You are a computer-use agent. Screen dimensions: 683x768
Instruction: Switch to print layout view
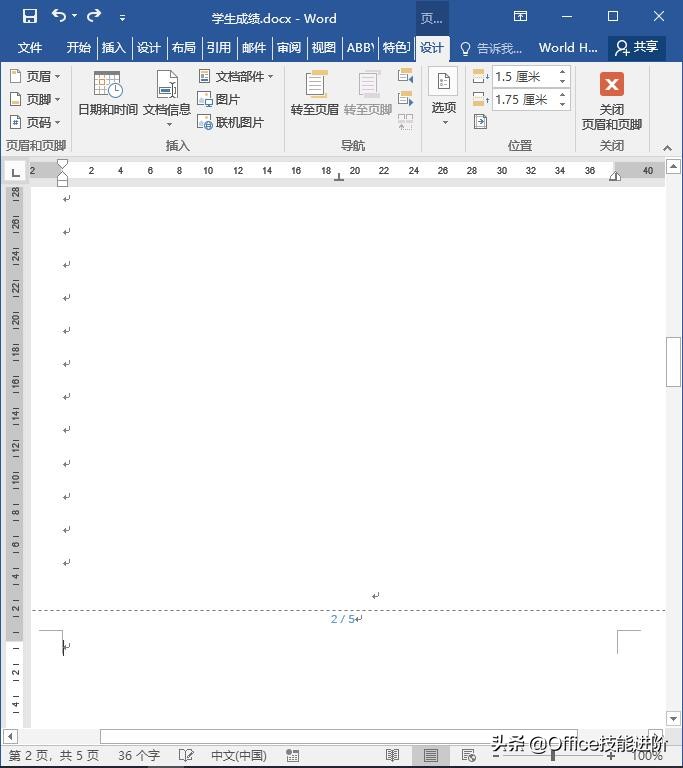(x=431, y=756)
